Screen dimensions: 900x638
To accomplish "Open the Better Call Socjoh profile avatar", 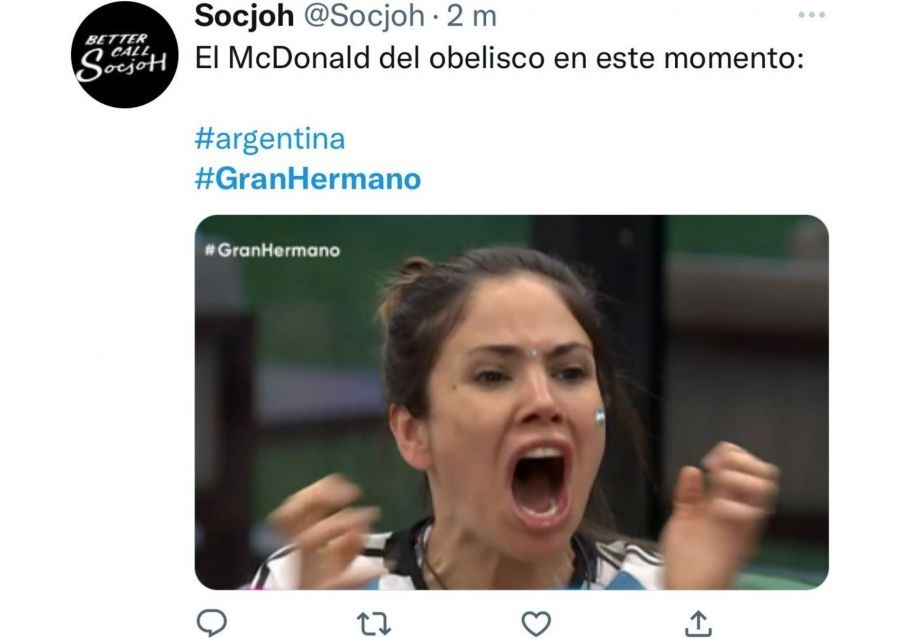I will tap(125, 57).
